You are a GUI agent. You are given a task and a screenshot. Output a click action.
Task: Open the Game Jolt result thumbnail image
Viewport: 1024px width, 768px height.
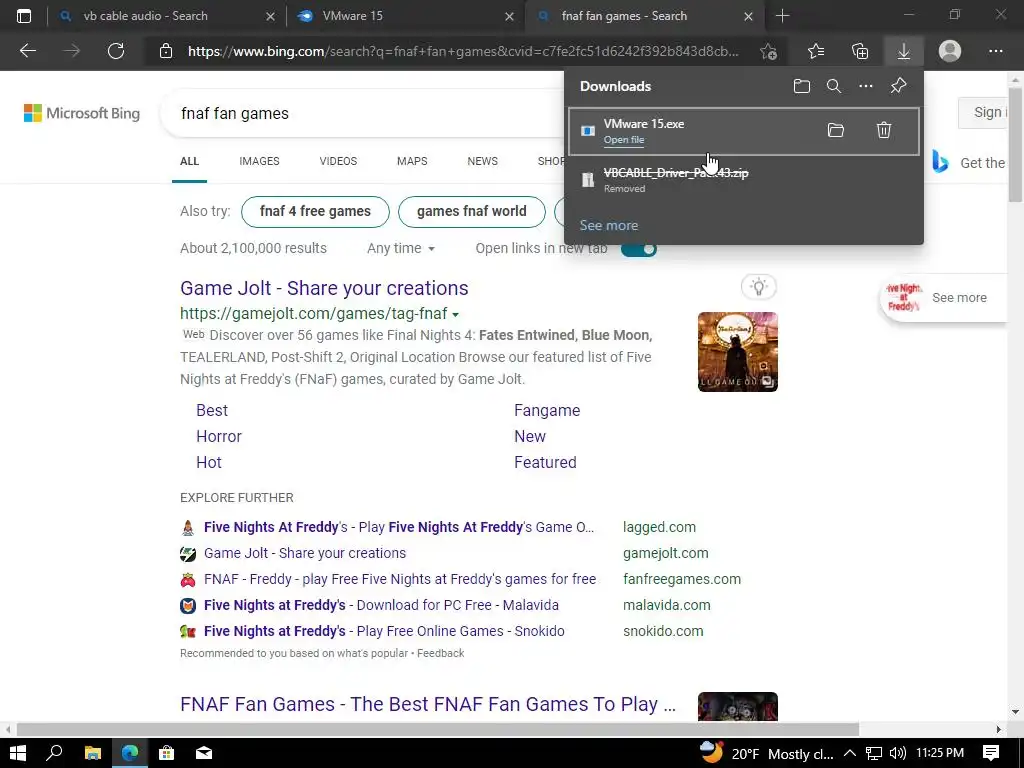(737, 352)
